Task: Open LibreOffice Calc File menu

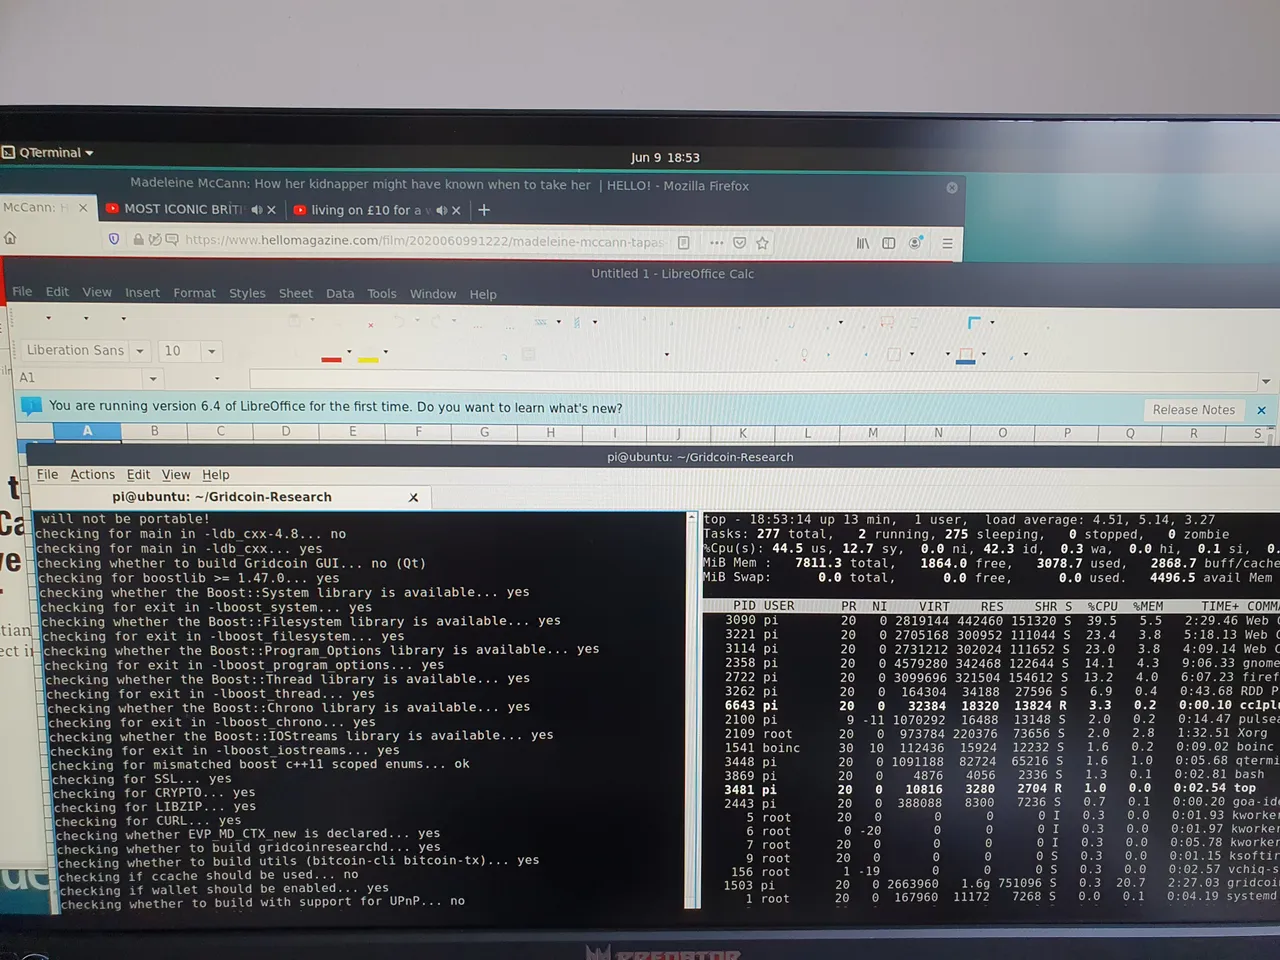Action: [x=22, y=291]
